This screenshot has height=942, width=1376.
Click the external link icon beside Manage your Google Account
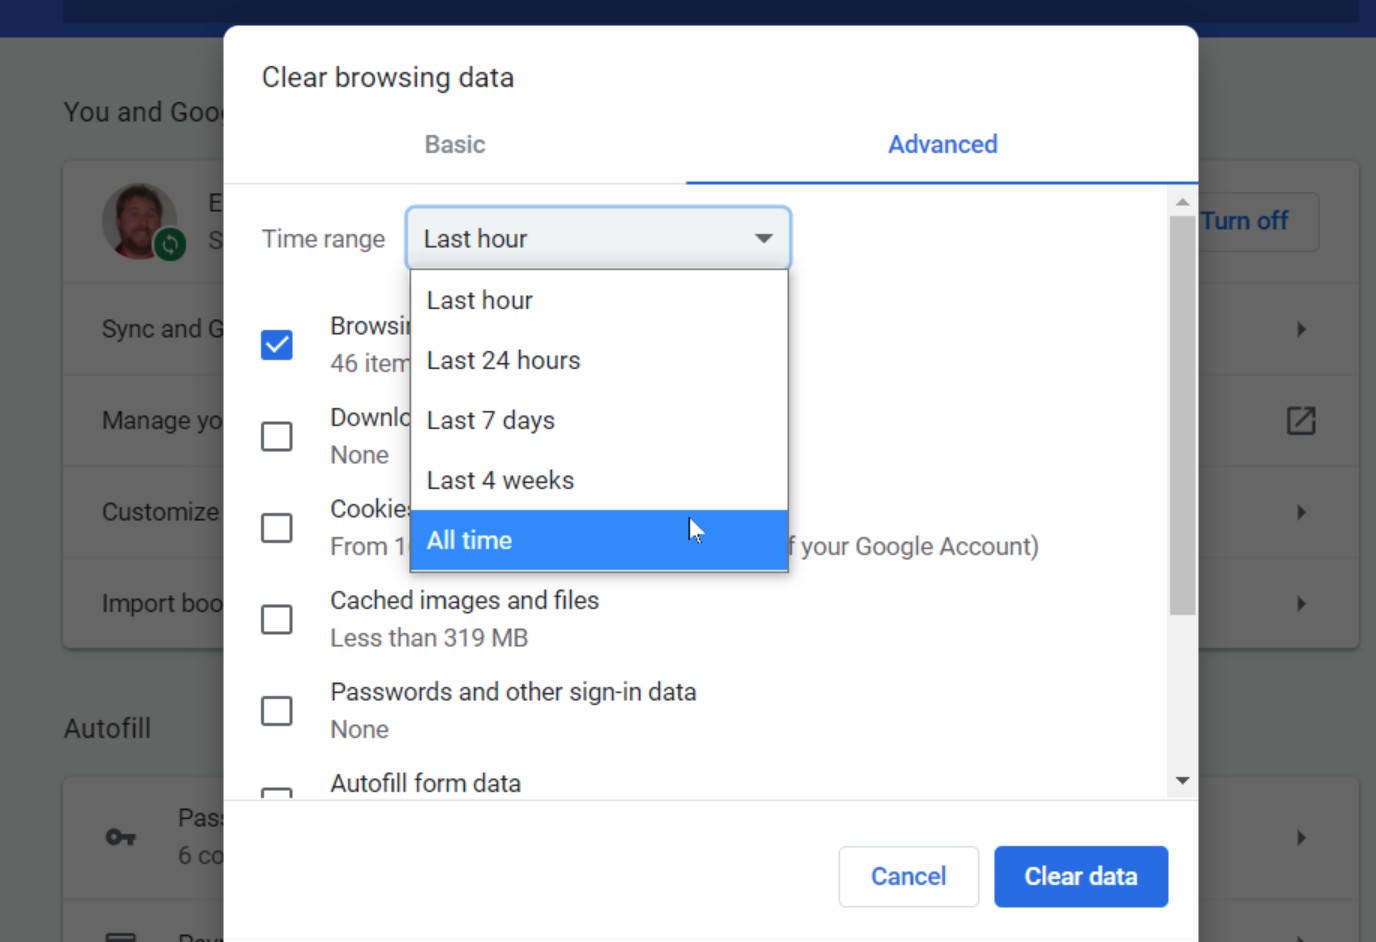pos(1300,421)
